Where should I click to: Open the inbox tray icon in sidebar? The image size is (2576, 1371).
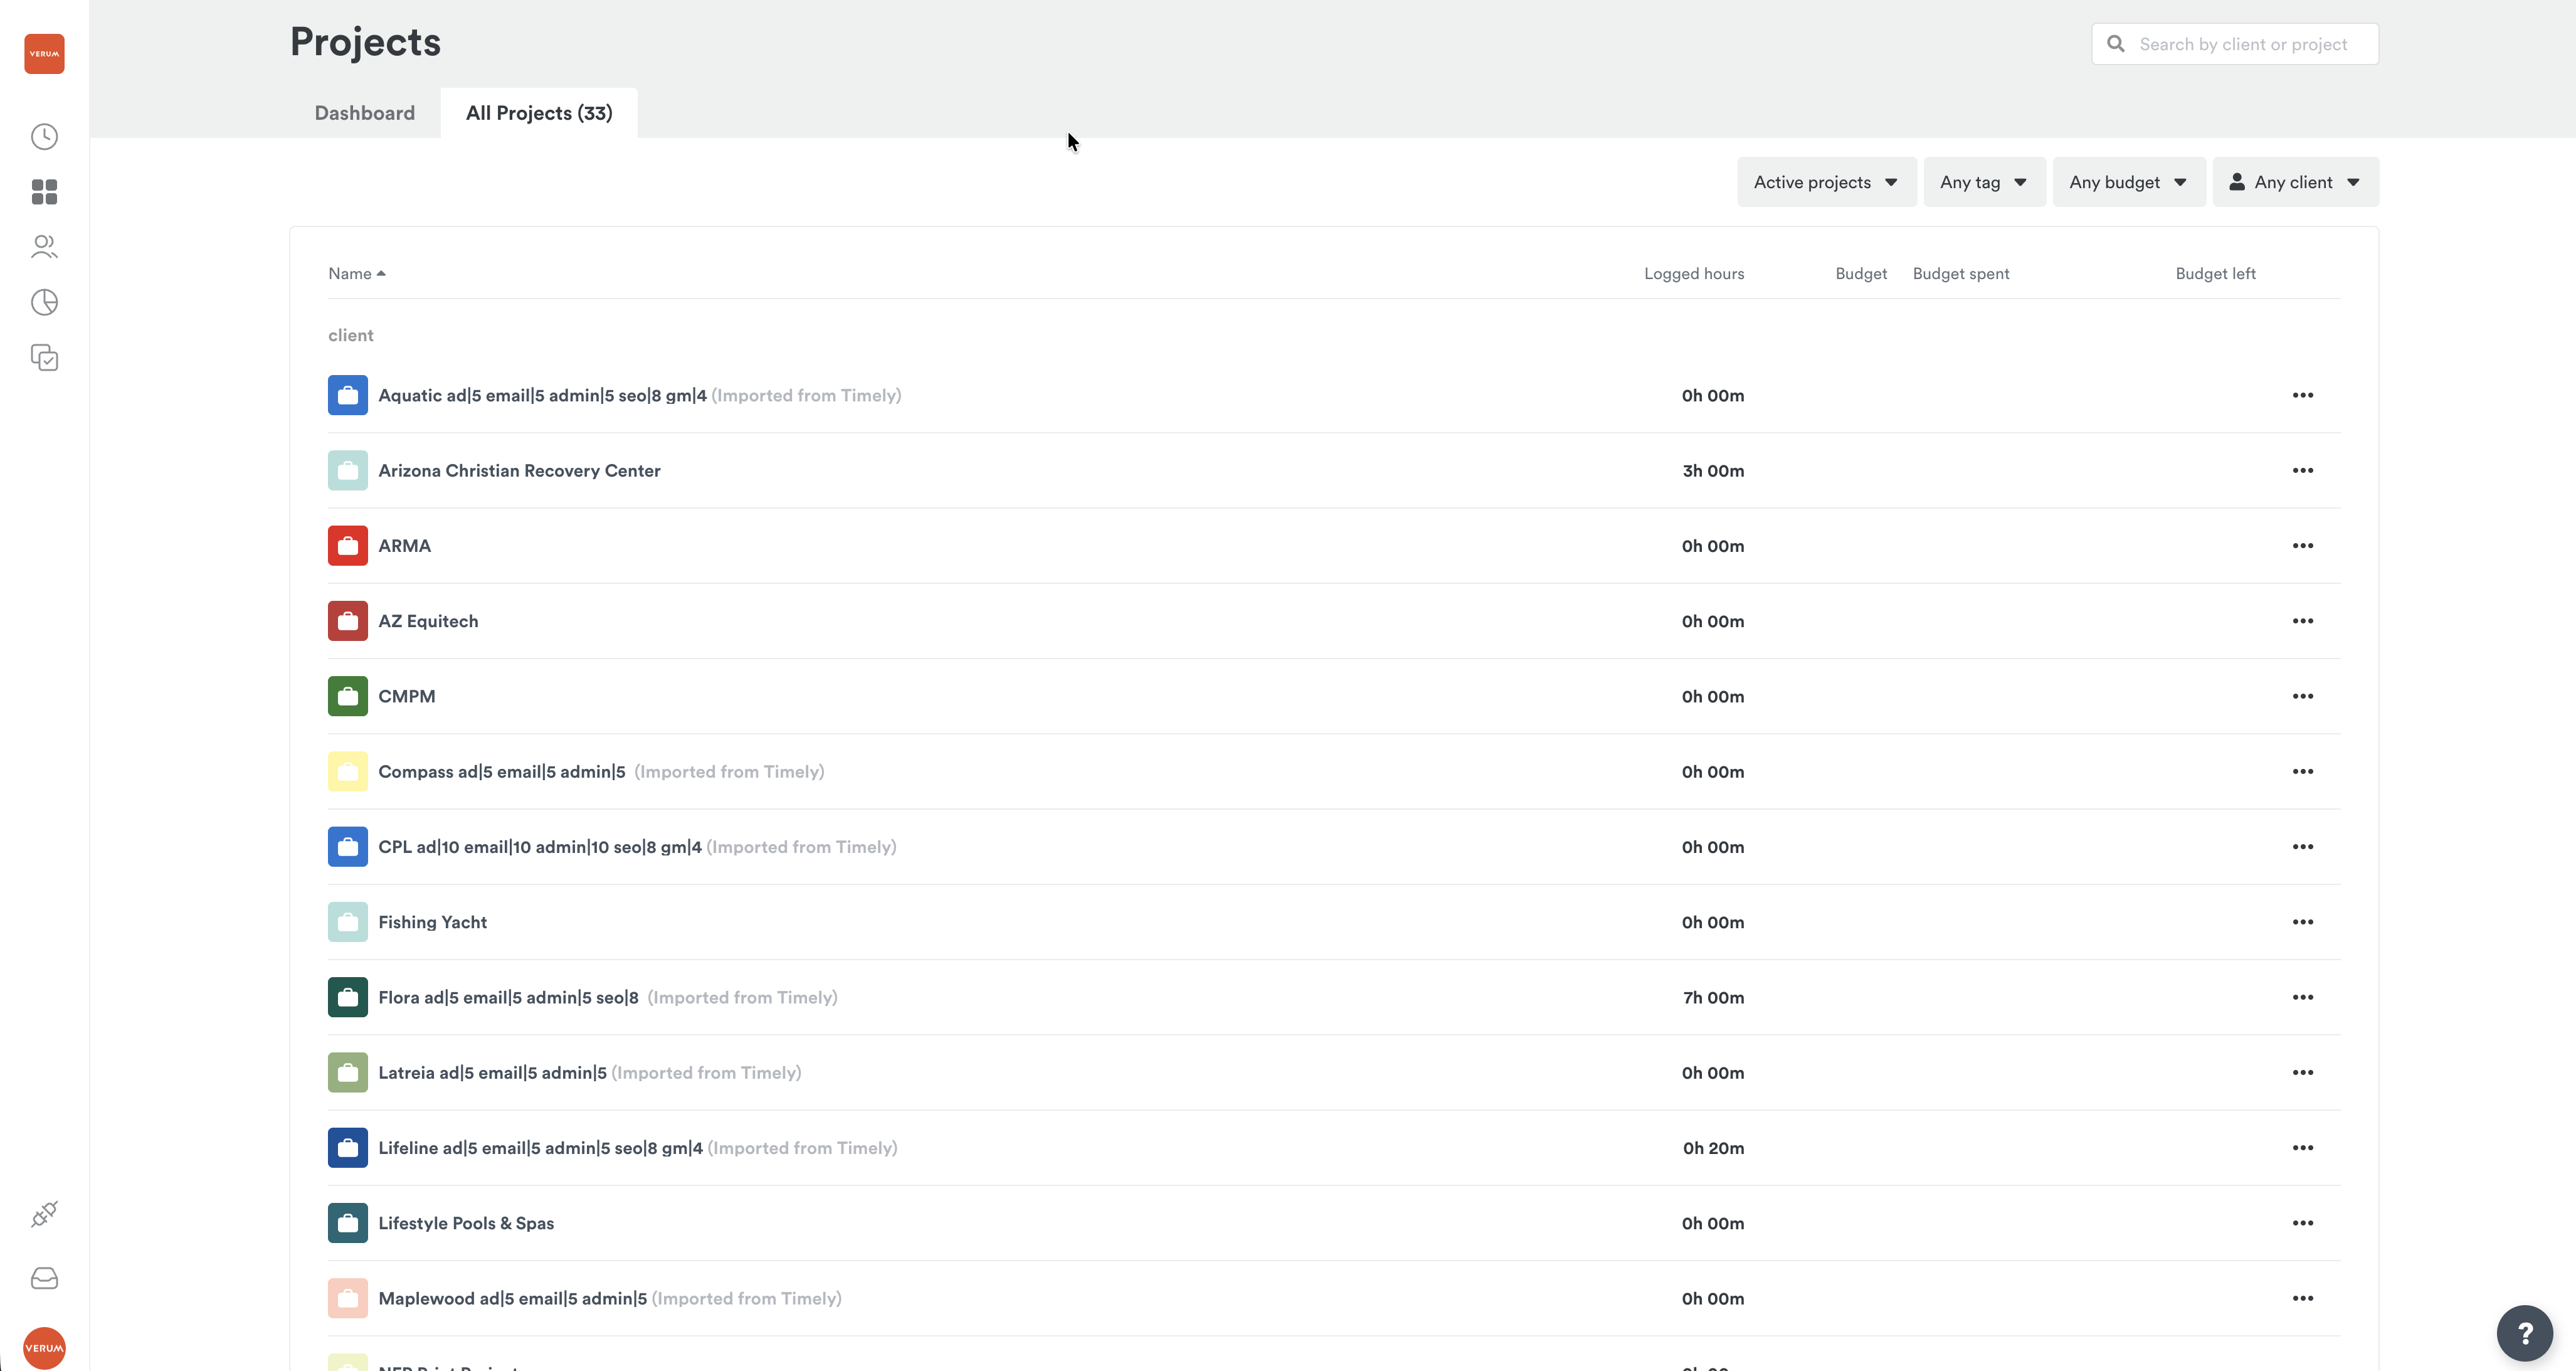click(x=44, y=1278)
